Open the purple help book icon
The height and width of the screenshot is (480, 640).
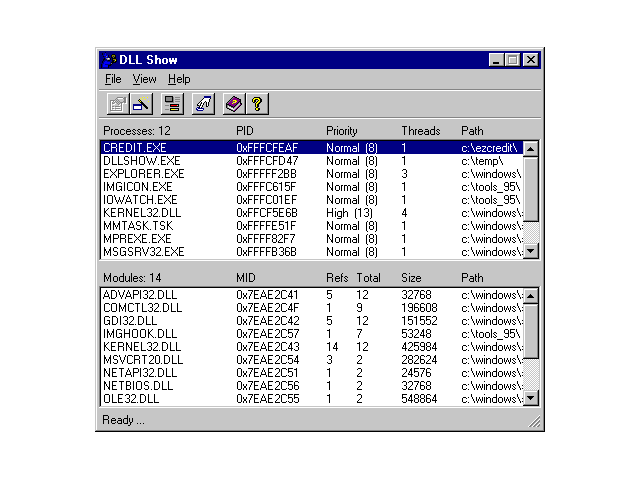(x=233, y=103)
